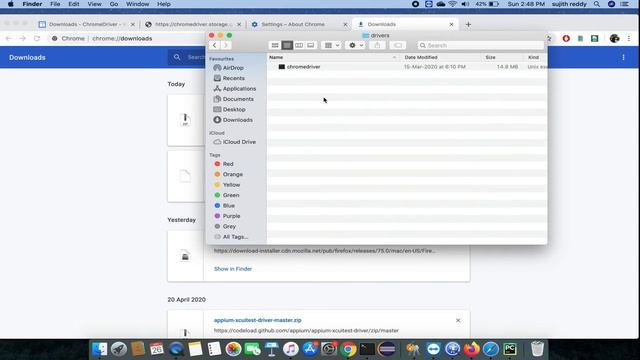Screen dimensions: 640x360
Task: Open the File menu
Action: (55, 4)
